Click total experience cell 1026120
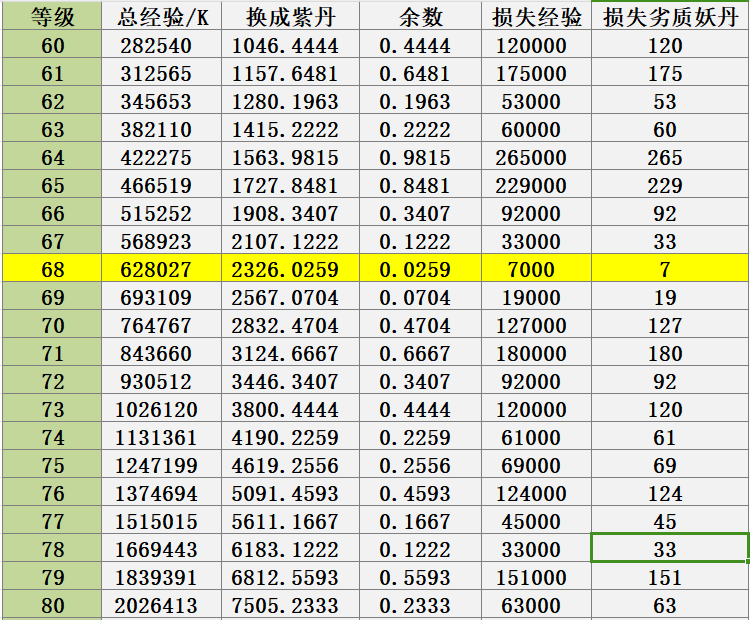This screenshot has width=750, height=620. [162, 409]
